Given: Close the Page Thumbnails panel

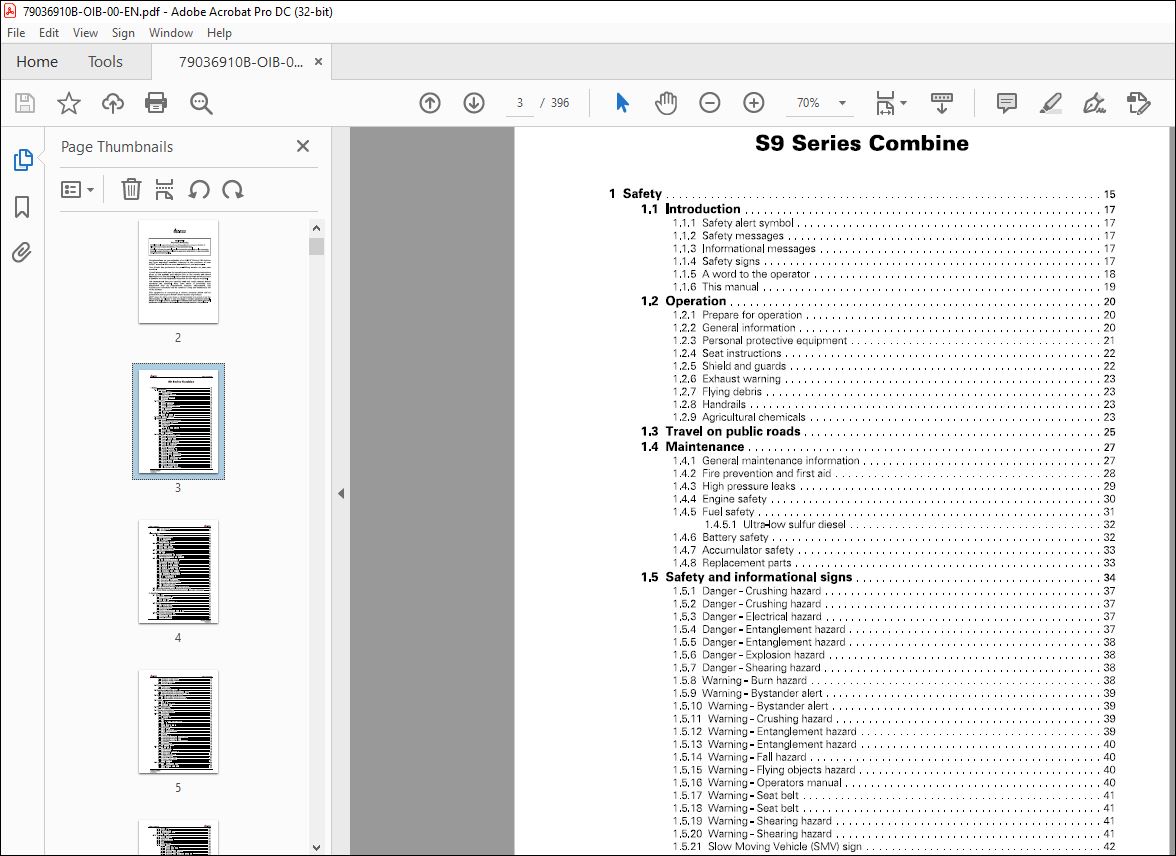Looking at the screenshot, I should (x=303, y=146).
